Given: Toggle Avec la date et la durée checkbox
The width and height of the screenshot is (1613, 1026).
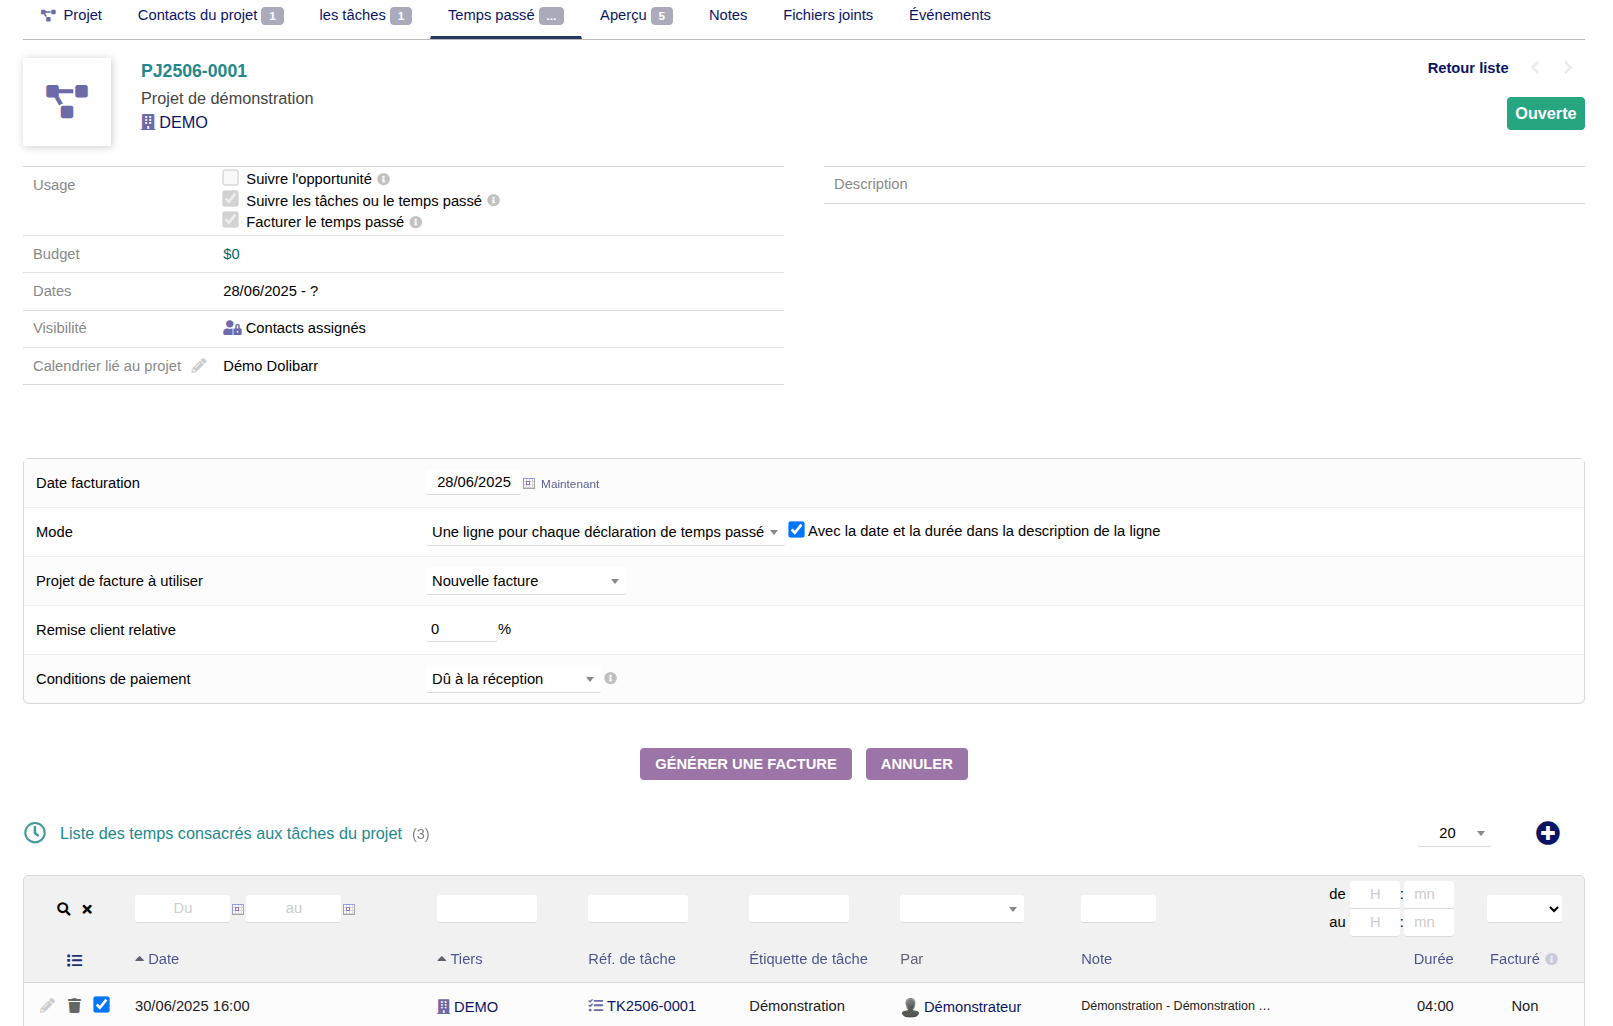Looking at the screenshot, I should point(797,530).
